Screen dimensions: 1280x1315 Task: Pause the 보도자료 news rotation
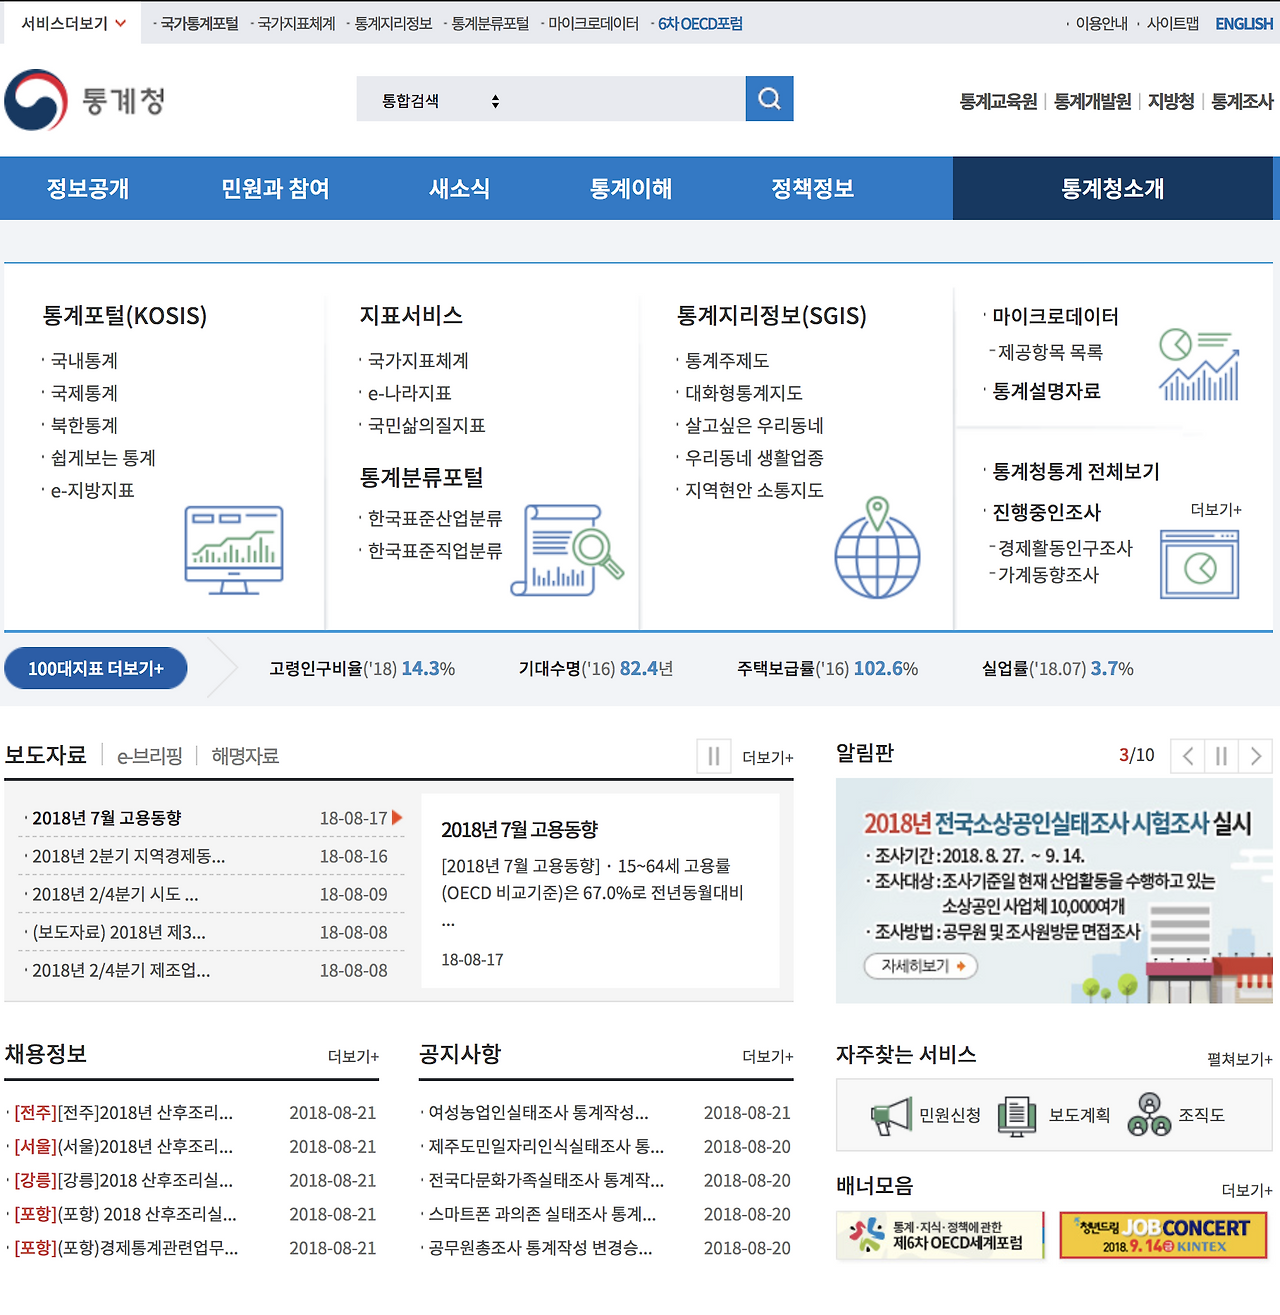tap(713, 756)
